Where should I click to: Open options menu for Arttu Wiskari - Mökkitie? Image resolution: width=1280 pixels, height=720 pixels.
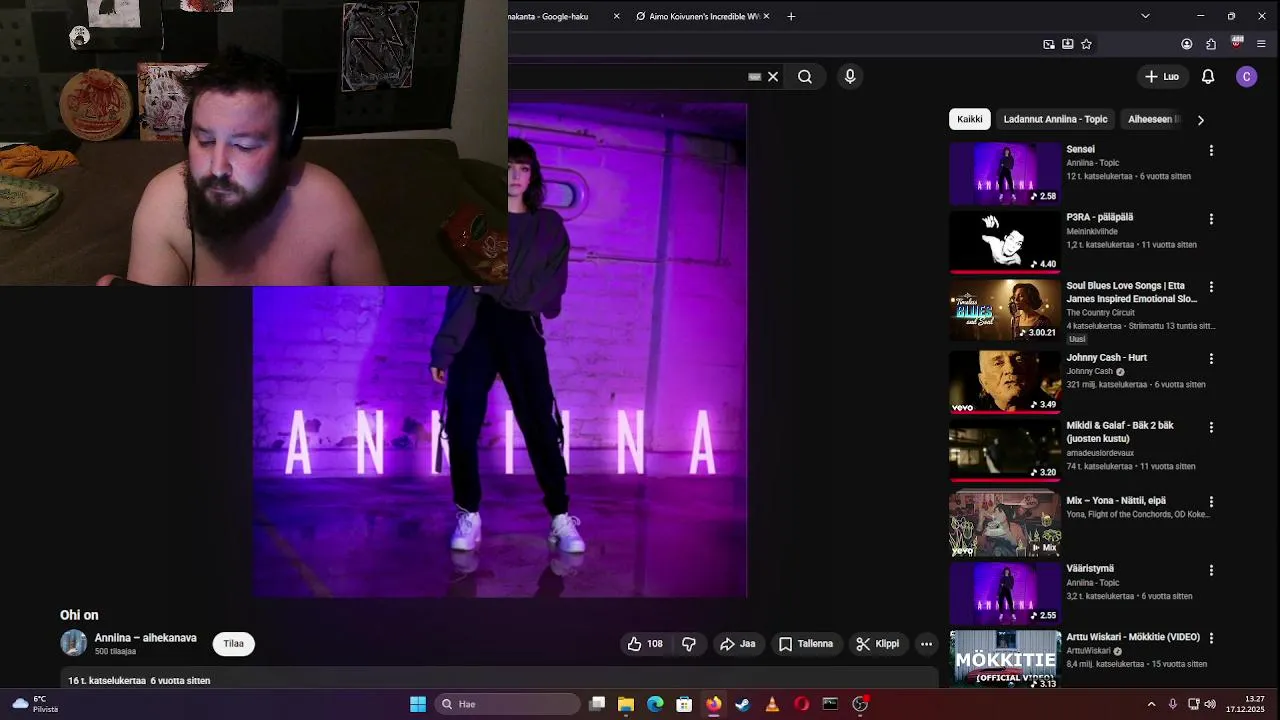click(x=1211, y=638)
